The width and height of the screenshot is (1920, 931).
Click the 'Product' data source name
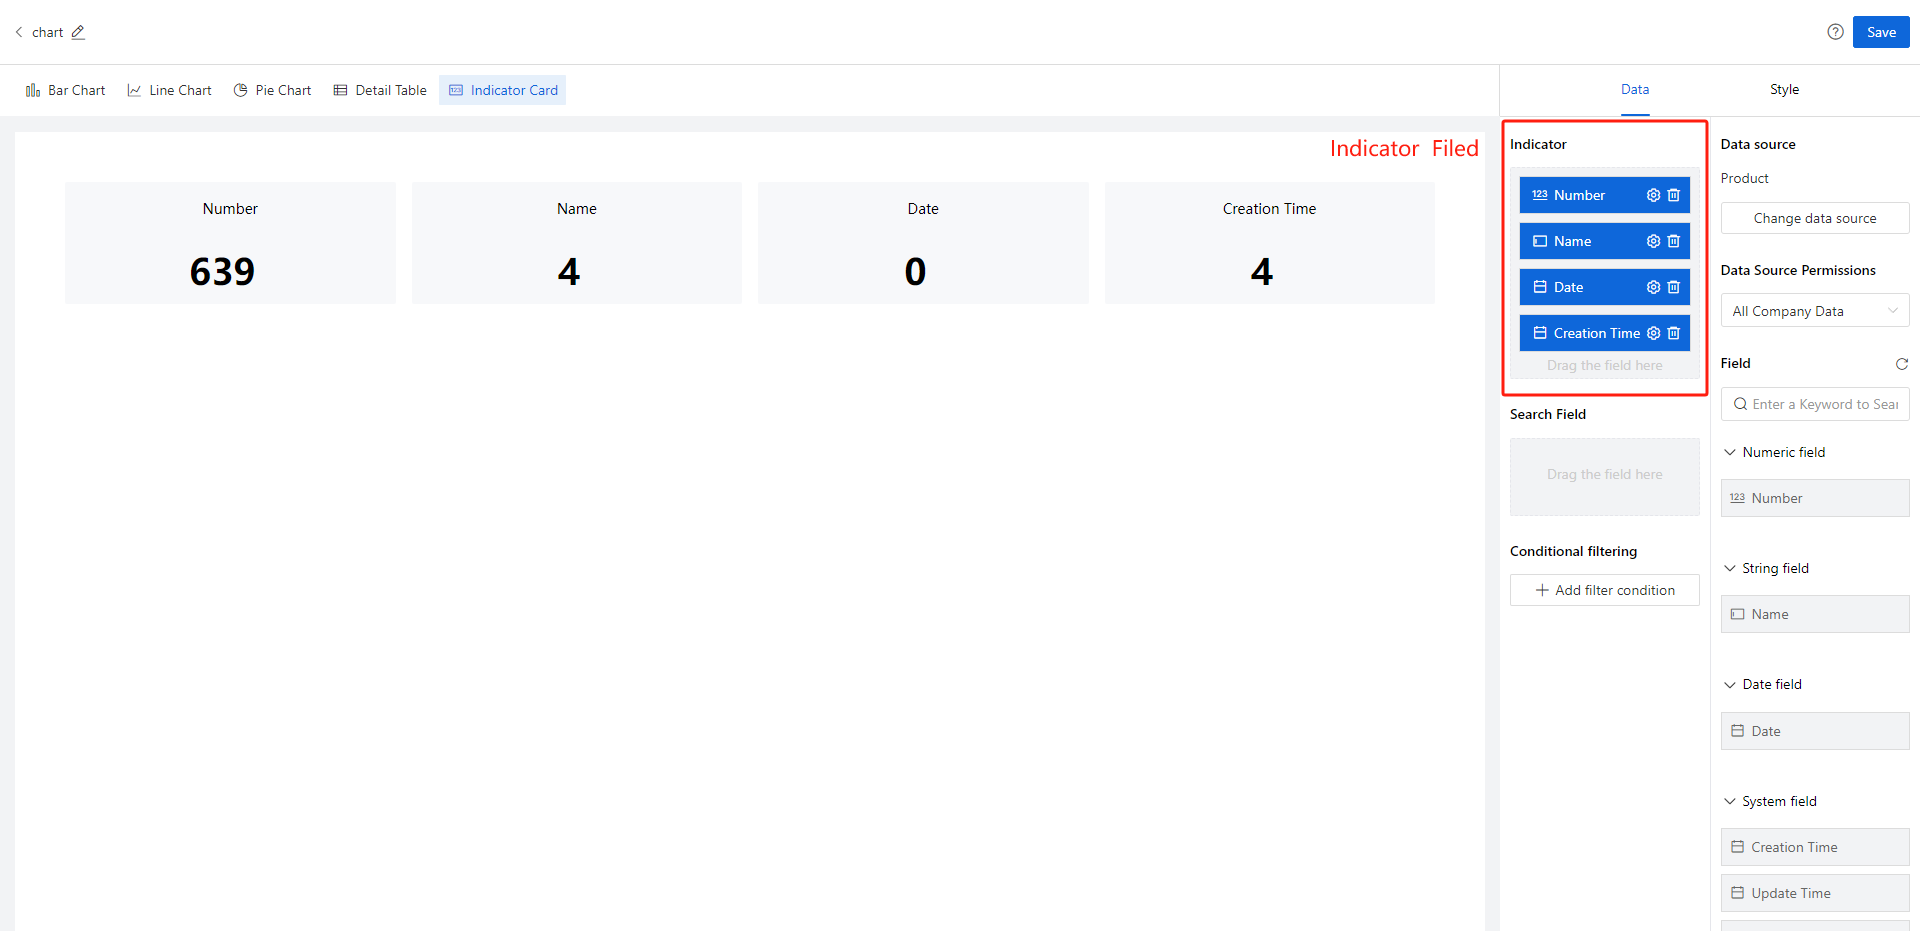click(x=1744, y=178)
